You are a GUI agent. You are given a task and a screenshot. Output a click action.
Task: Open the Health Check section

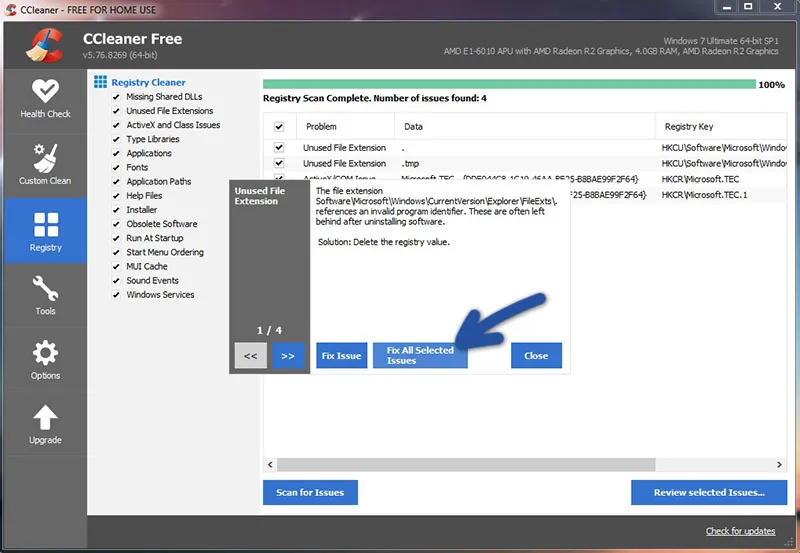[x=45, y=99]
